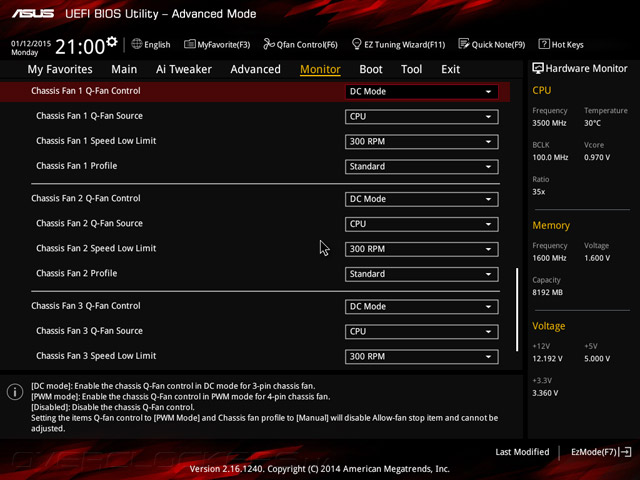Image resolution: width=640 pixels, height=480 pixels.
Task: Click the info icon beside help text
Action: (15, 392)
